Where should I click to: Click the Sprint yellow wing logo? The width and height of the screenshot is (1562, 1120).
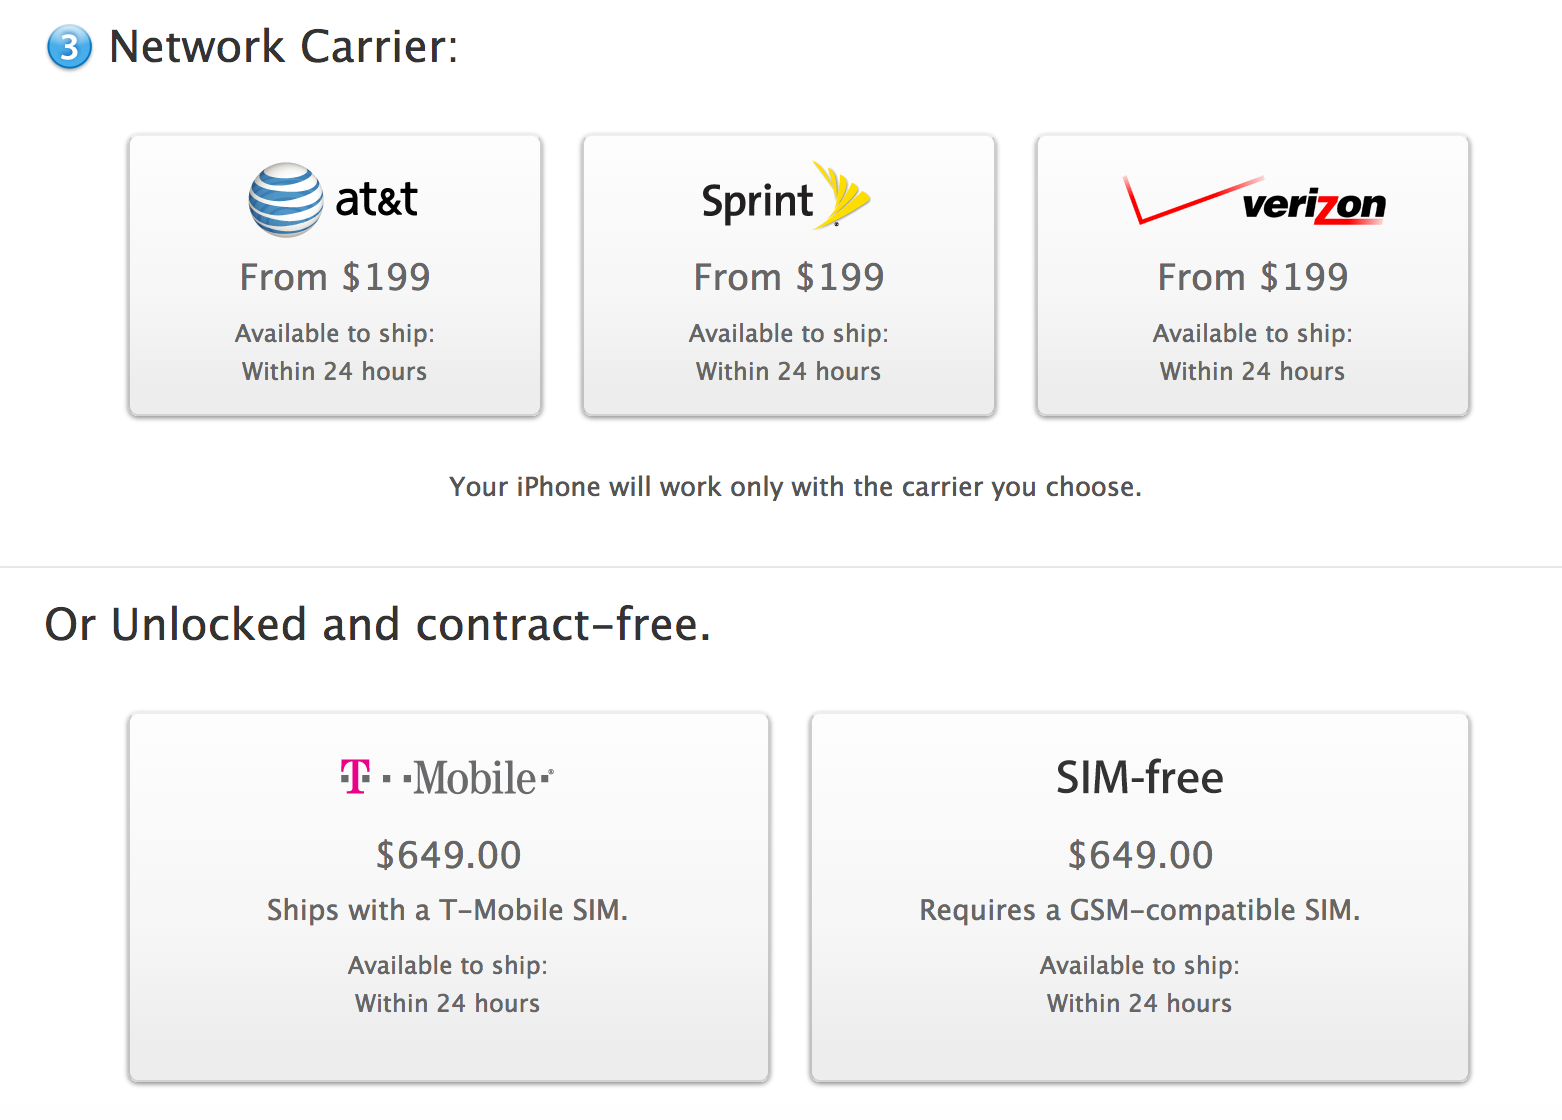pyautogui.click(x=842, y=194)
